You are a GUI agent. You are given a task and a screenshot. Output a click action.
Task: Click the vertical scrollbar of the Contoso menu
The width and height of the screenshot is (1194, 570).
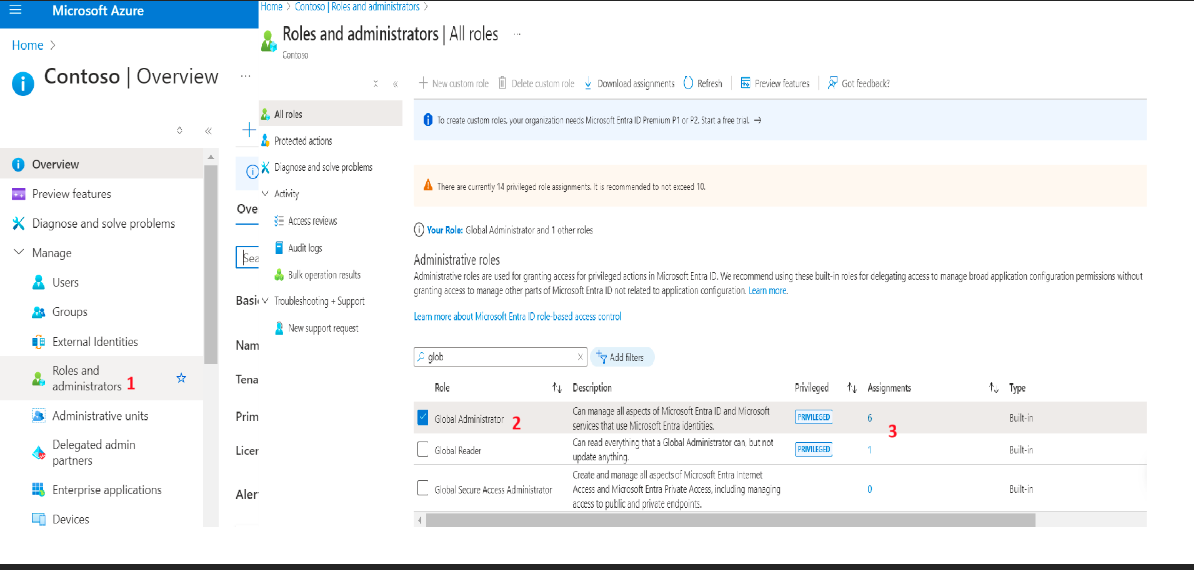pyautogui.click(x=211, y=264)
